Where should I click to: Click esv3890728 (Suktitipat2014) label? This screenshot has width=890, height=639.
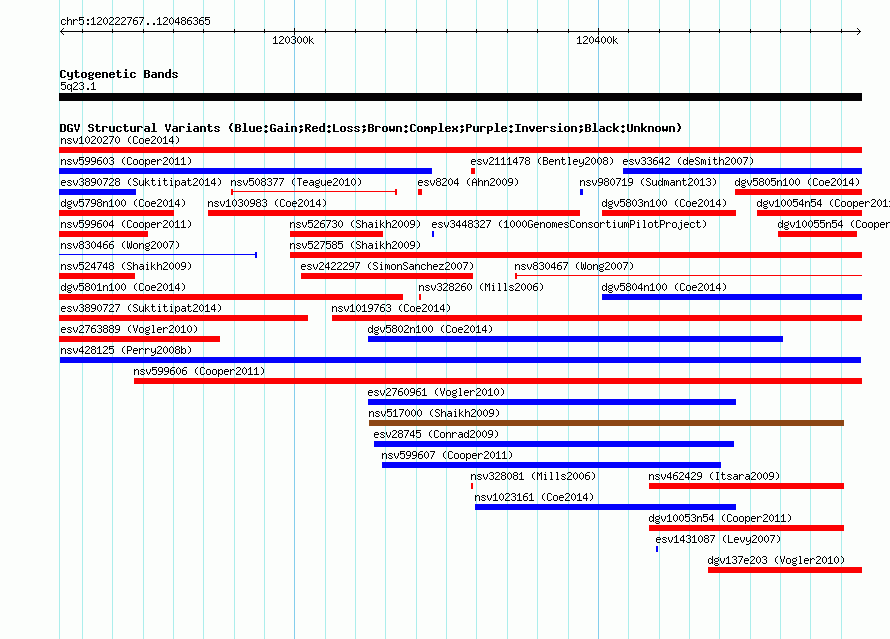click(x=141, y=182)
